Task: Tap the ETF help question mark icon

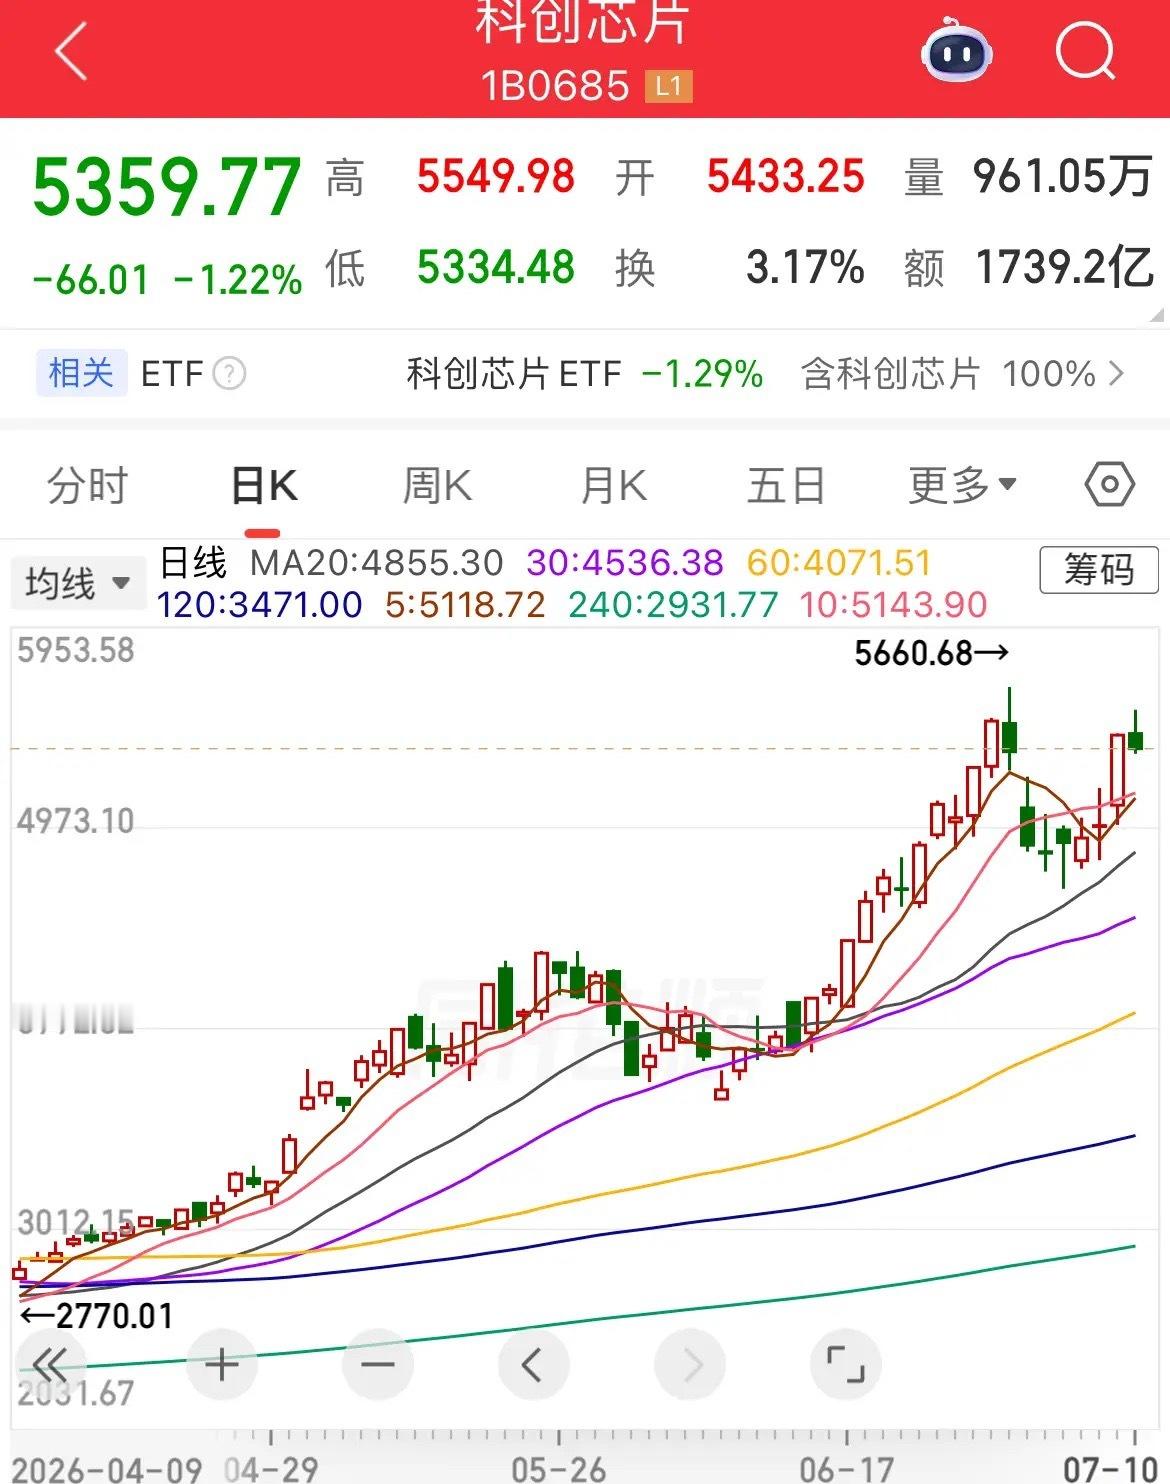Action: coord(229,374)
